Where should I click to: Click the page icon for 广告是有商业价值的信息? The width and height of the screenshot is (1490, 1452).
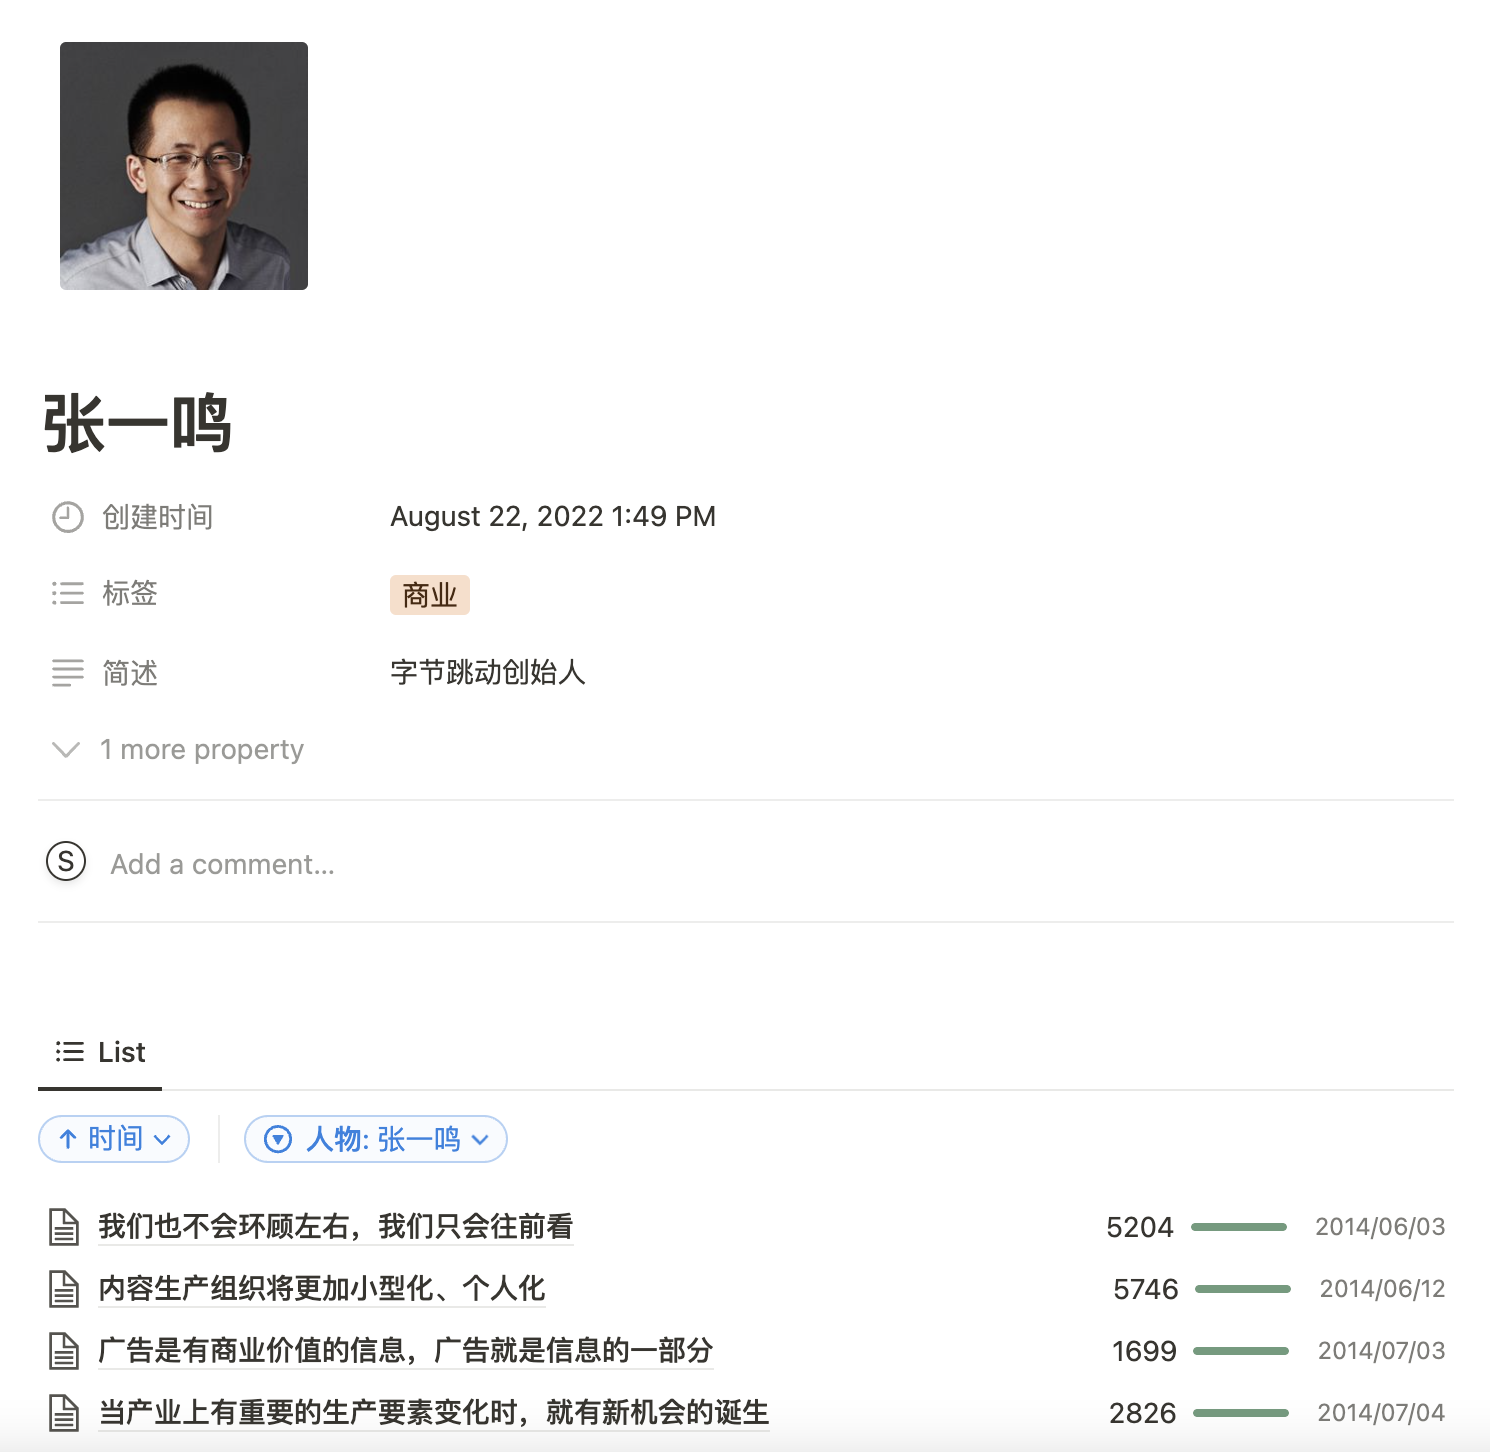pos(64,1351)
